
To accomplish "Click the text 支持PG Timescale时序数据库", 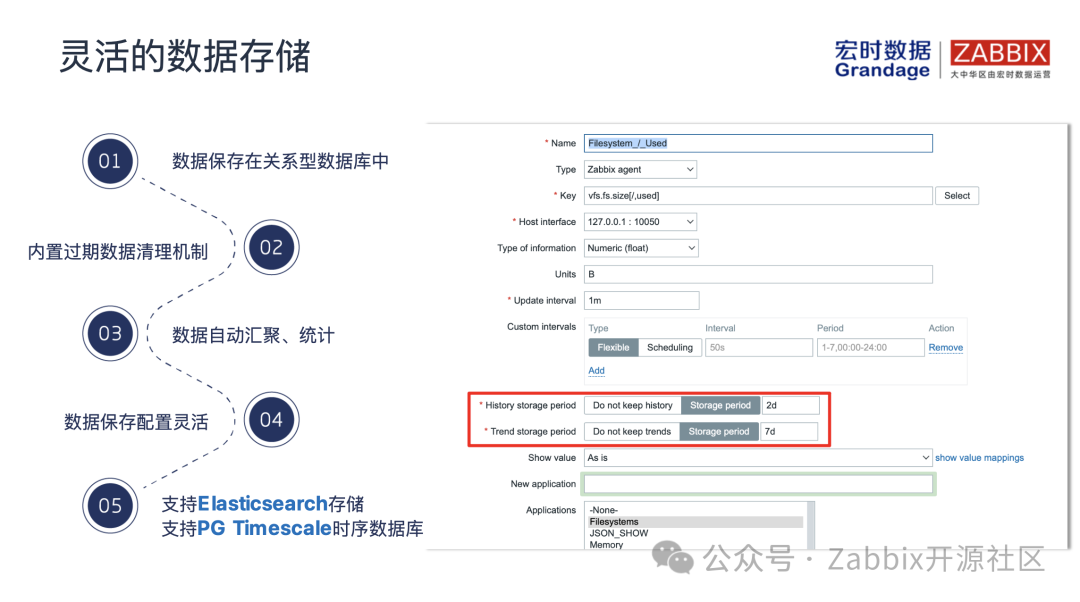I will [x=292, y=528].
